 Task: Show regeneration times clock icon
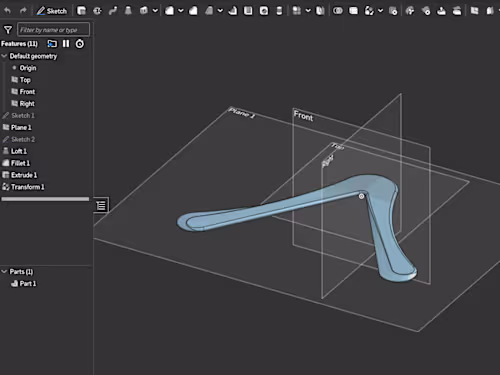(x=80, y=44)
